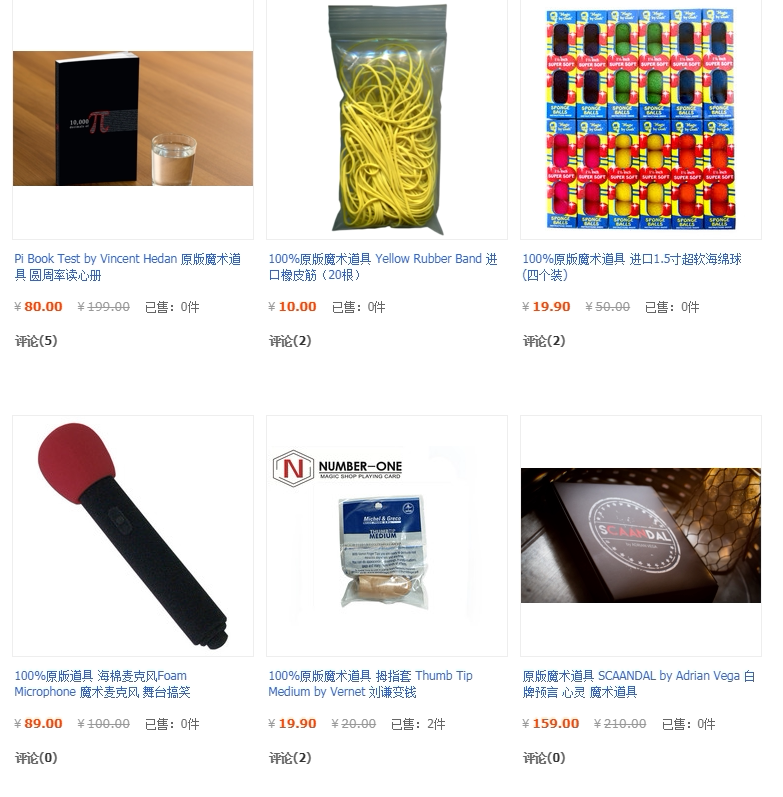783x797 pixels.
Task: Open the SCAANDAL by Adrian Vega title link
Action: [x=639, y=684]
